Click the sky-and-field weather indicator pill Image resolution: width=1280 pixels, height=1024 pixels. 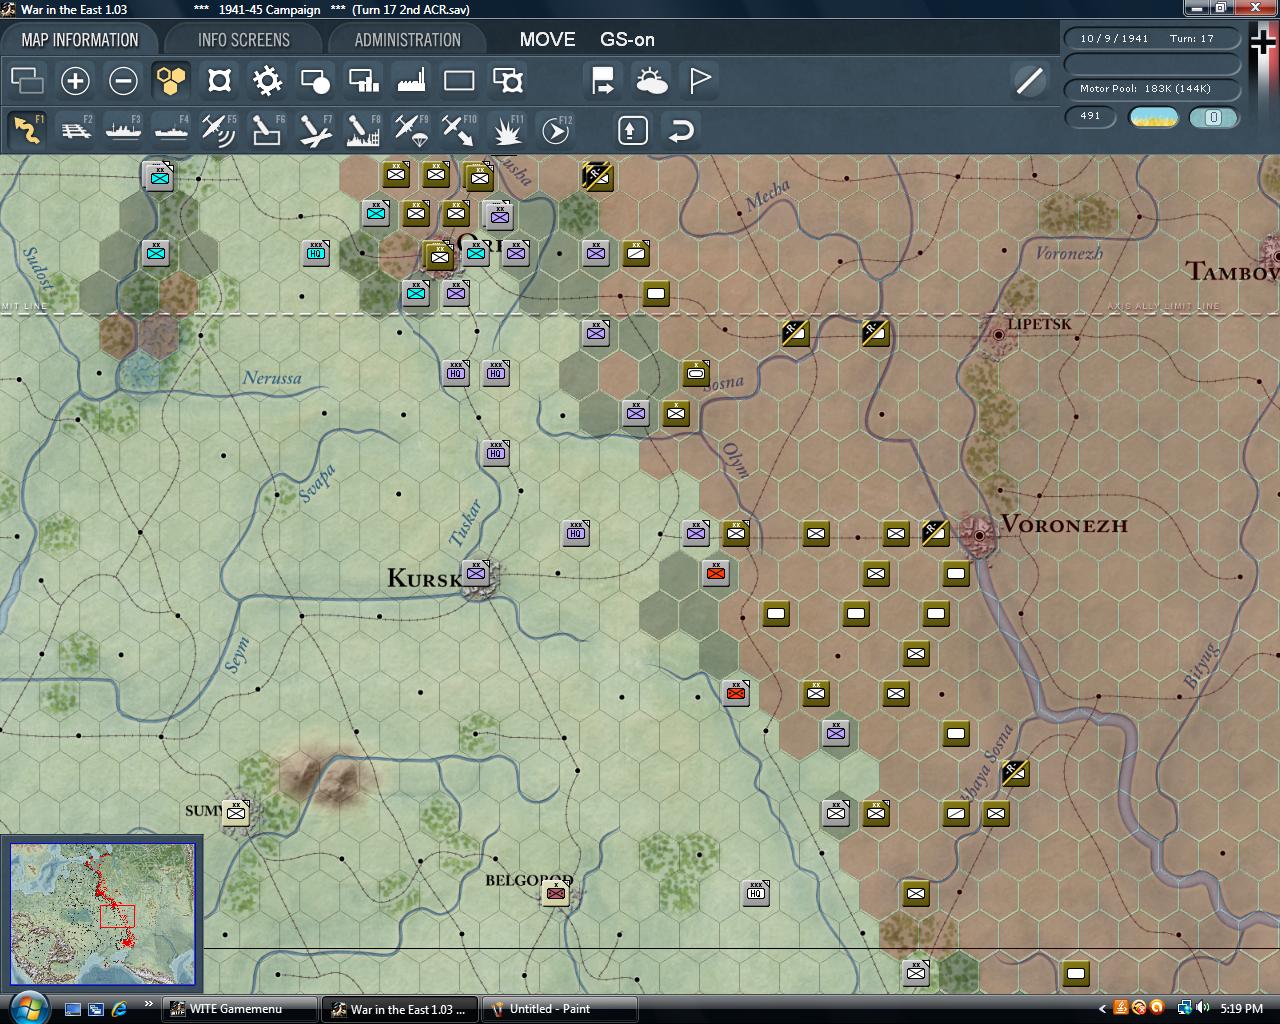pyautogui.click(x=1153, y=117)
